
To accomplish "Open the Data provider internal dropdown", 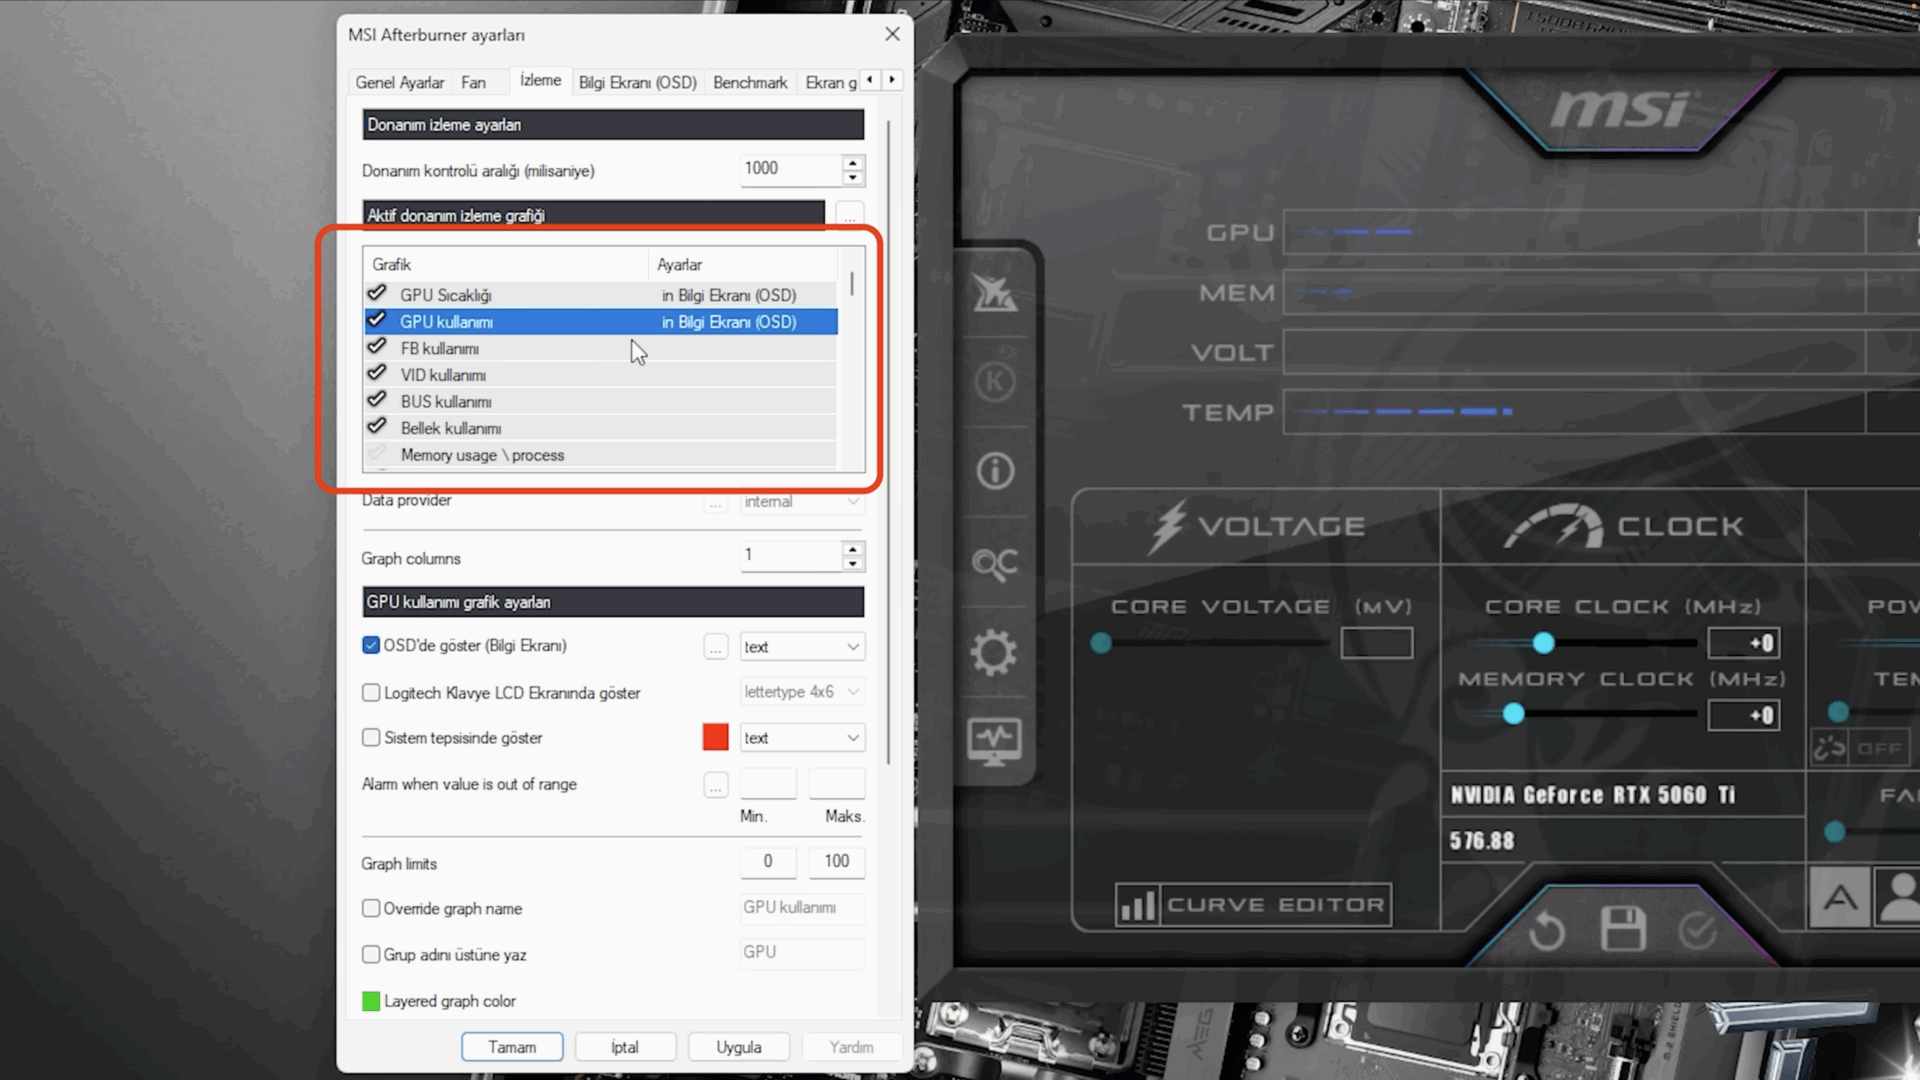I will 802,501.
